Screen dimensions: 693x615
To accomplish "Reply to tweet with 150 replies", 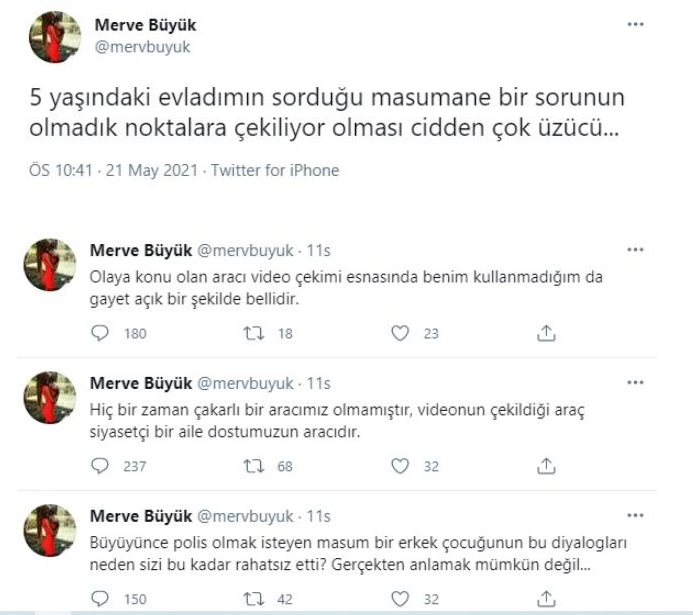I will click(100, 599).
